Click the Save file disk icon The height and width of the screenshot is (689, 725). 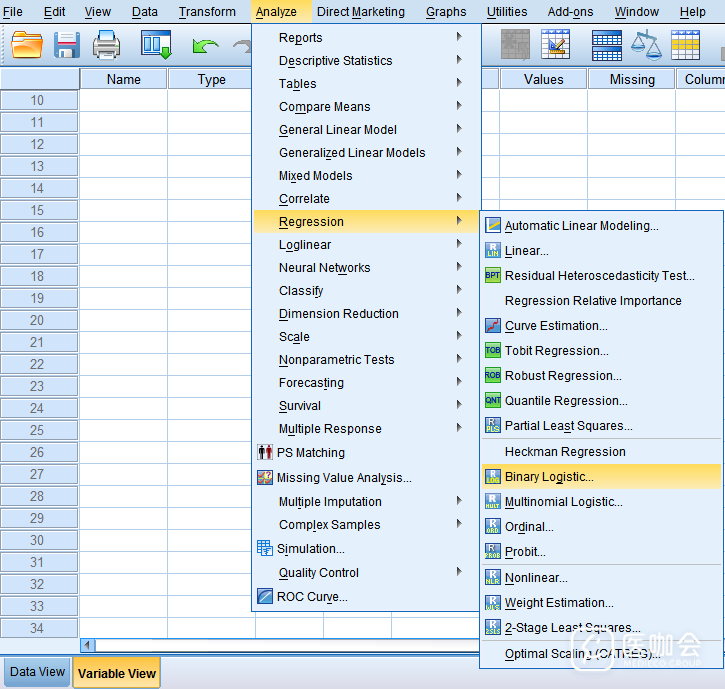[67, 45]
